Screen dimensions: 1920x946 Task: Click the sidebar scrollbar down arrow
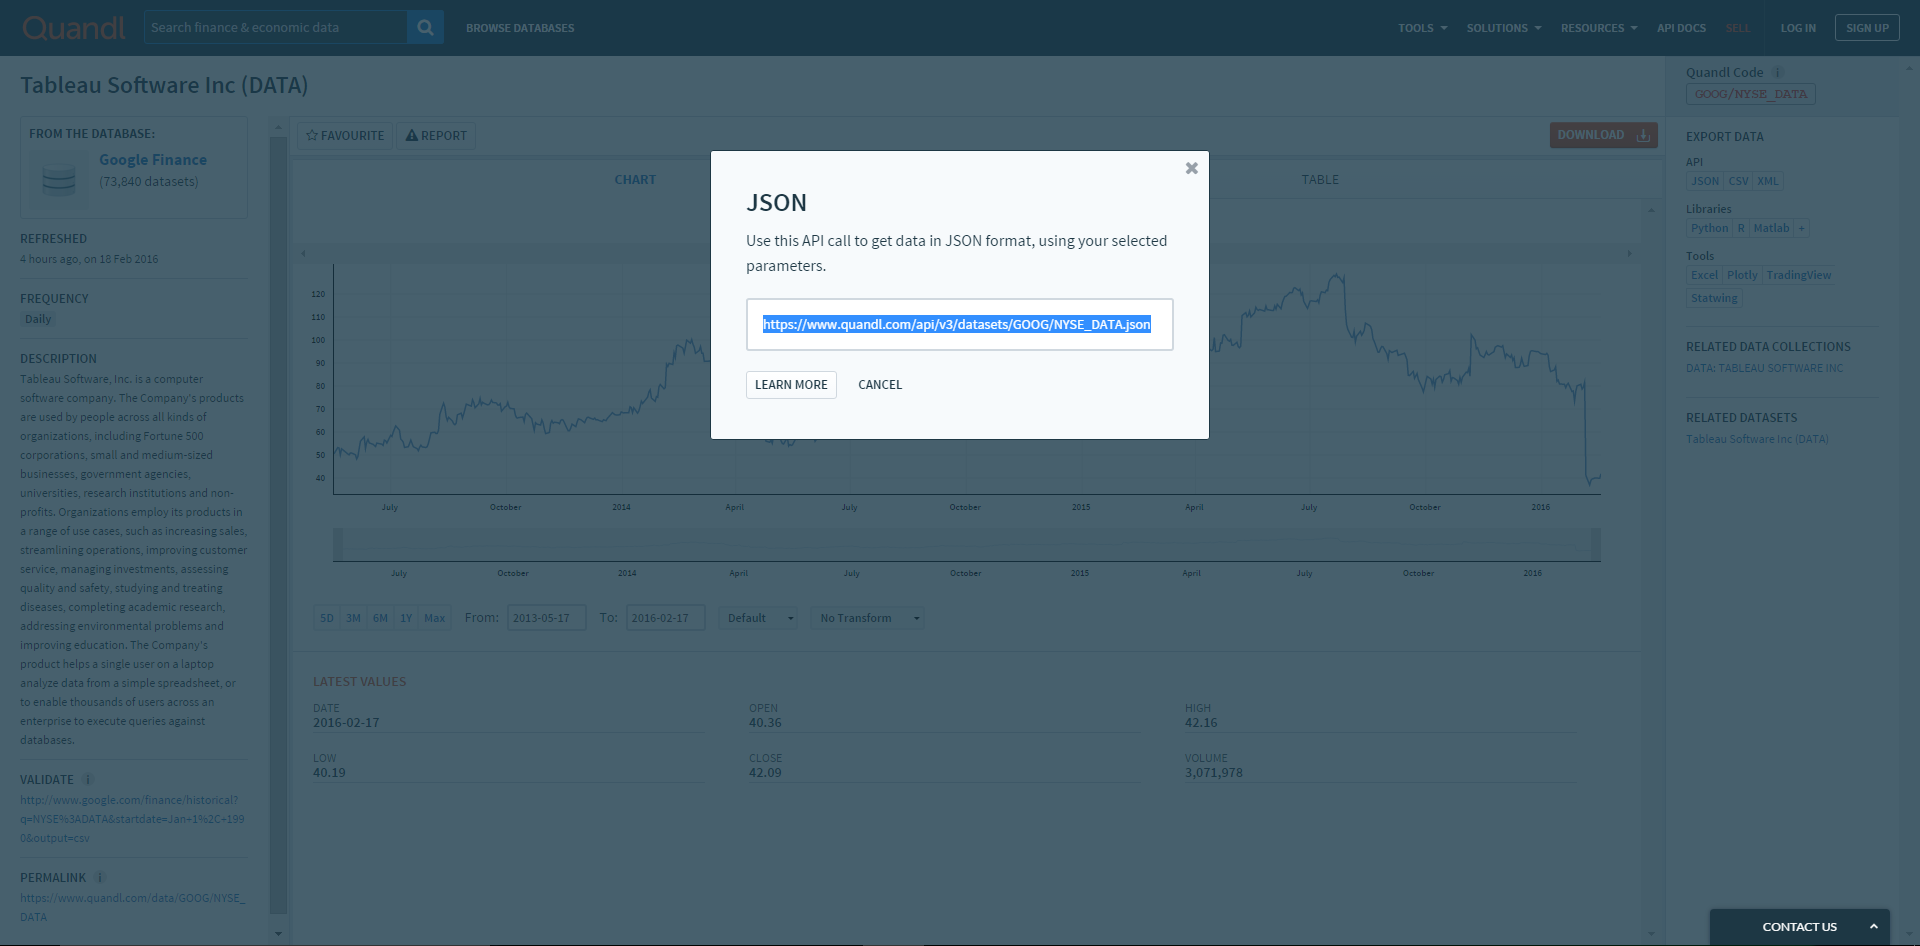click(x=278, y=934)
